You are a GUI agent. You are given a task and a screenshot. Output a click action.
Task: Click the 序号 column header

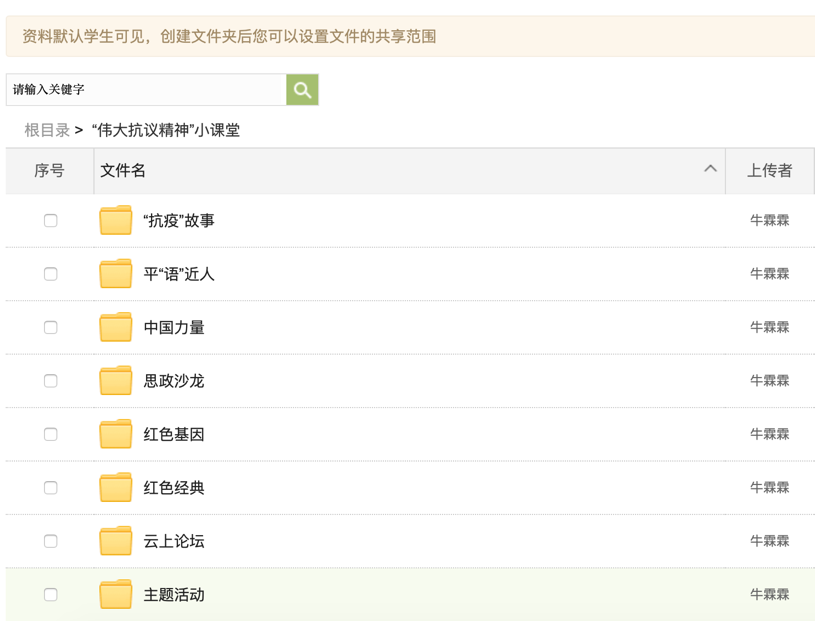pyautogui.click(x=49, y=171)
